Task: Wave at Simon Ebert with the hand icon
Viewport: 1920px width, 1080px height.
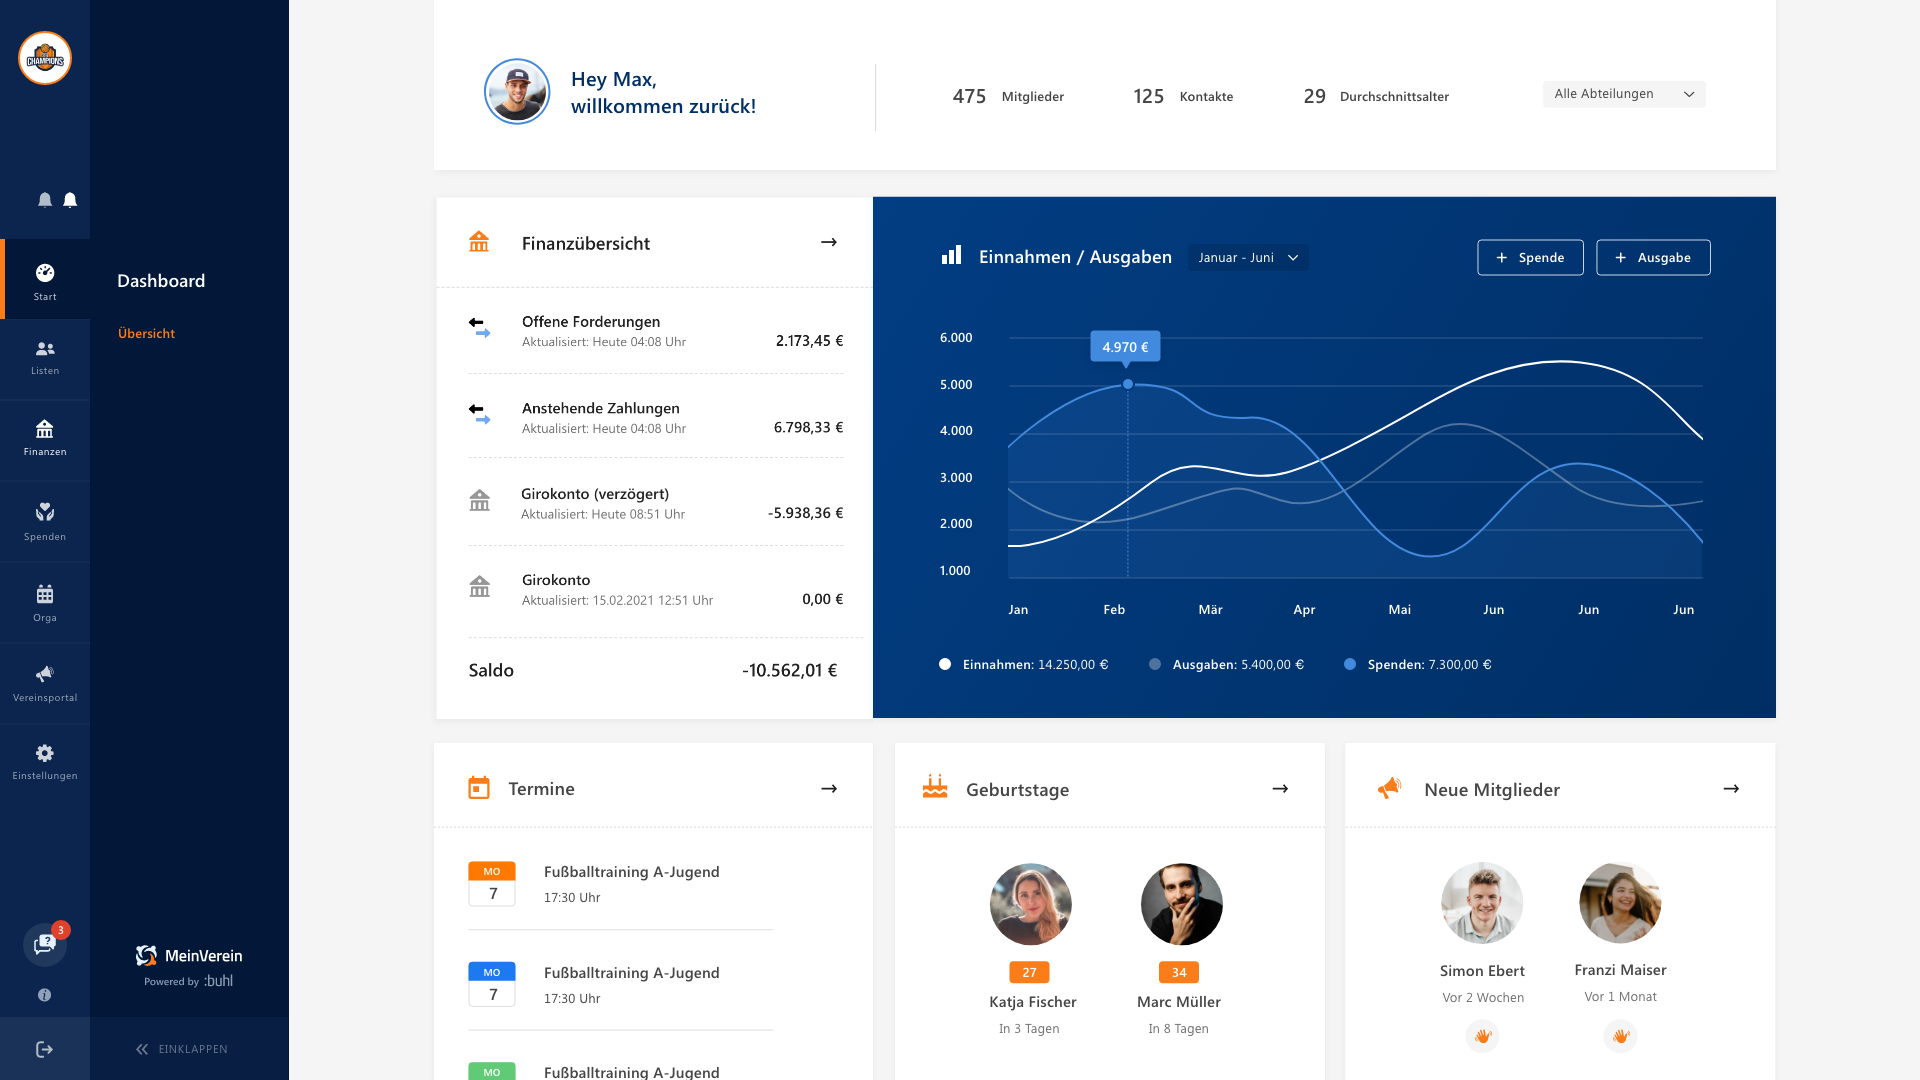Action: [x=1483, y=1036]
